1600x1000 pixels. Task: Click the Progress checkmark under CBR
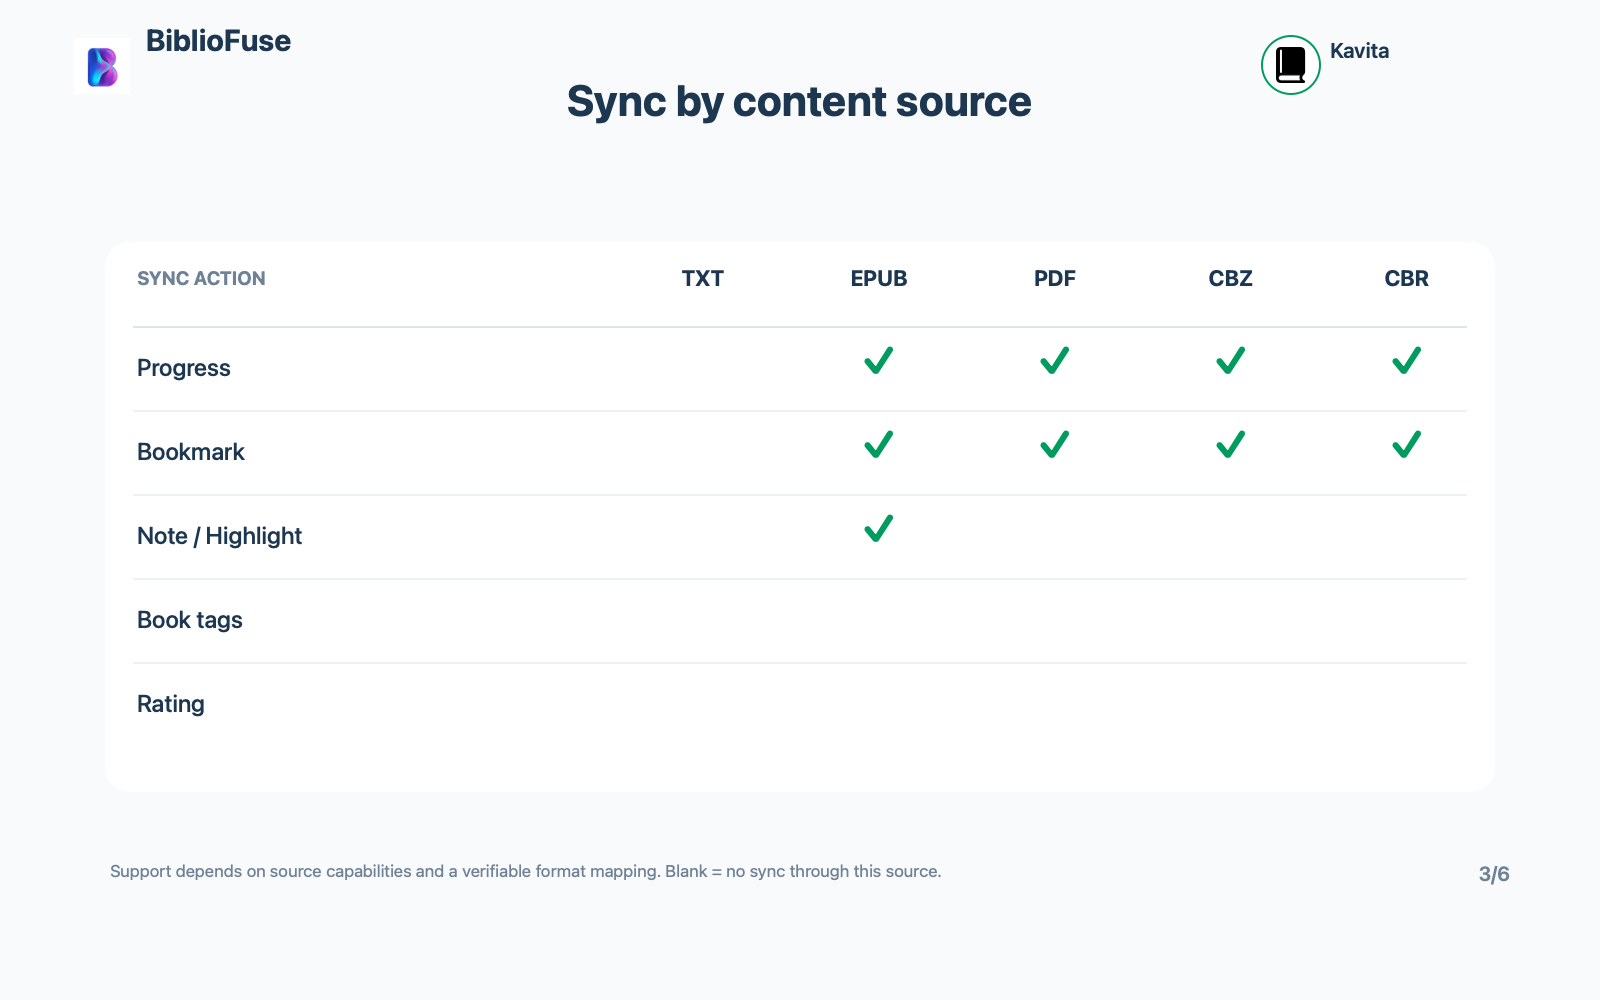point(1407,360)
